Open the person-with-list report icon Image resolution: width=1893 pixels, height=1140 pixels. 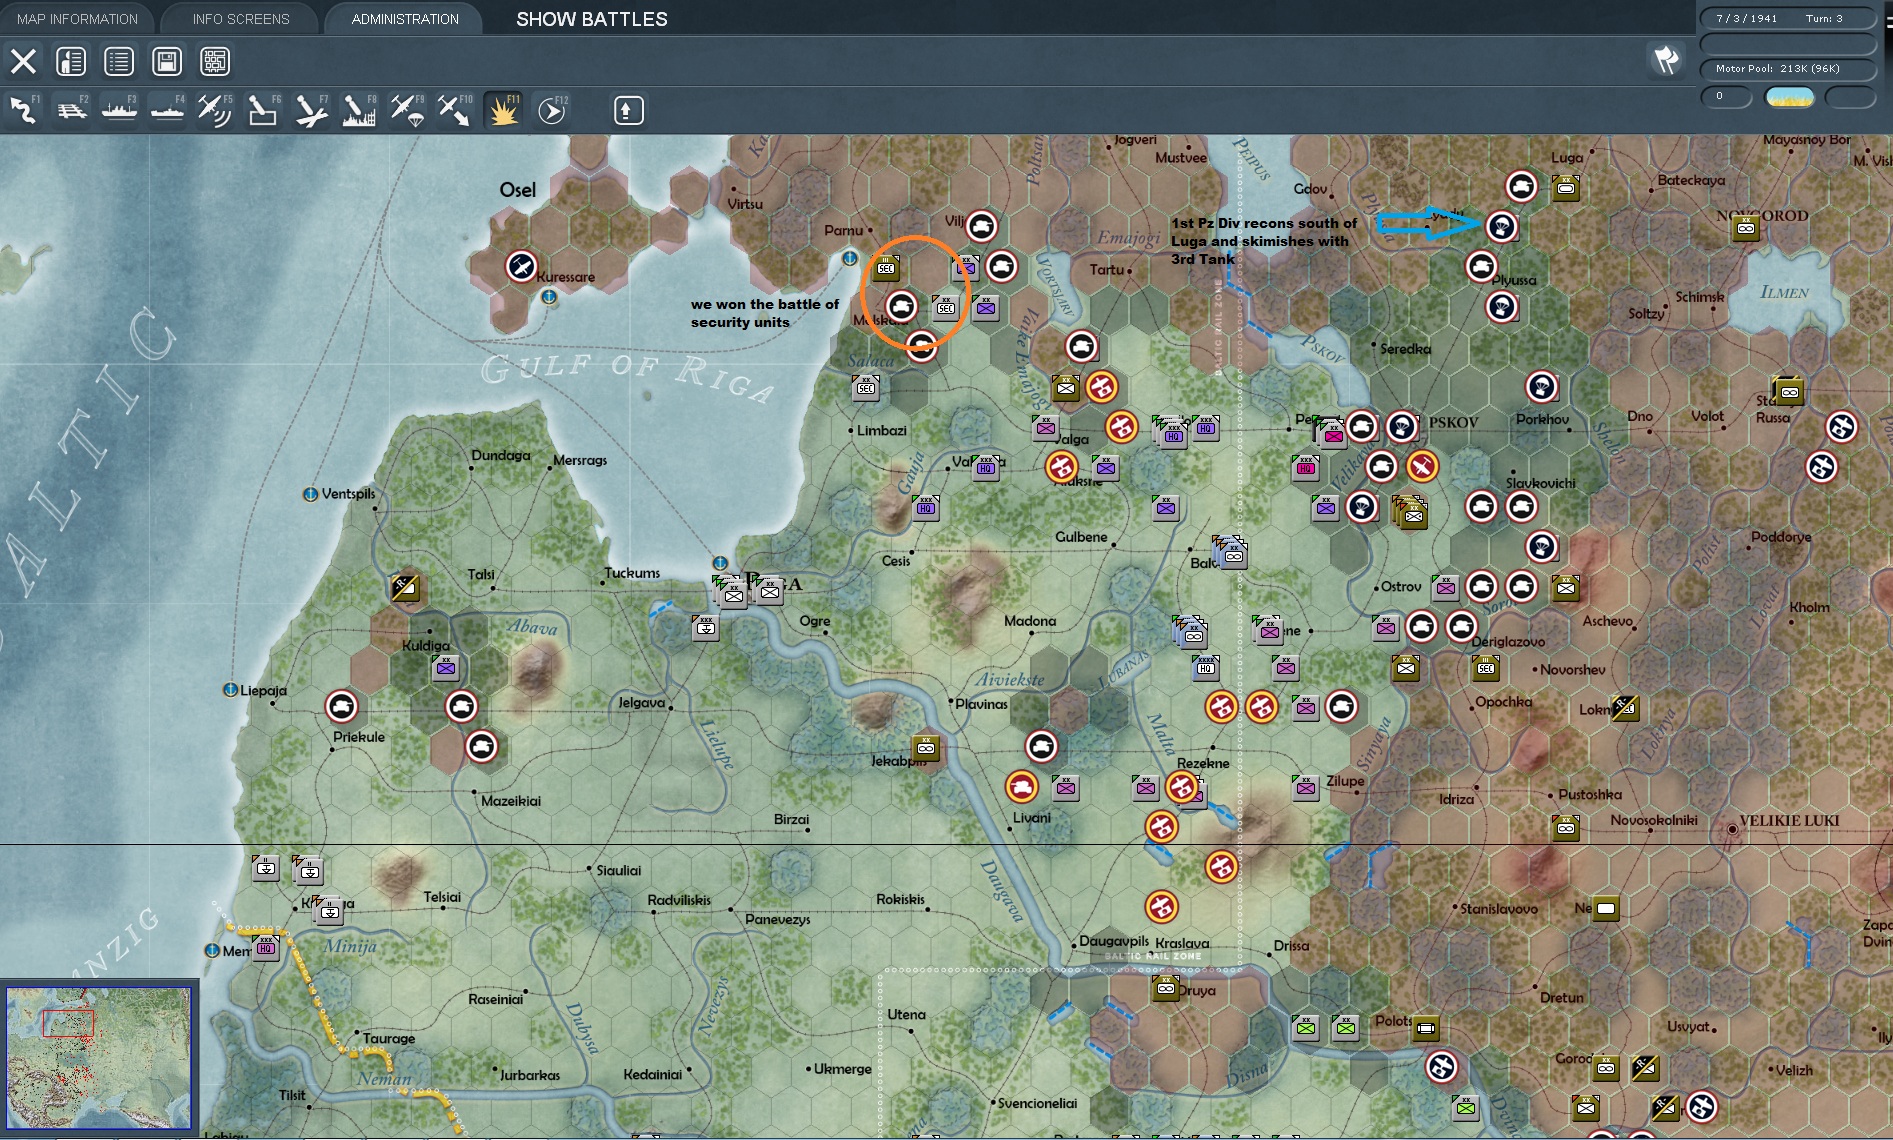point(71,62)
